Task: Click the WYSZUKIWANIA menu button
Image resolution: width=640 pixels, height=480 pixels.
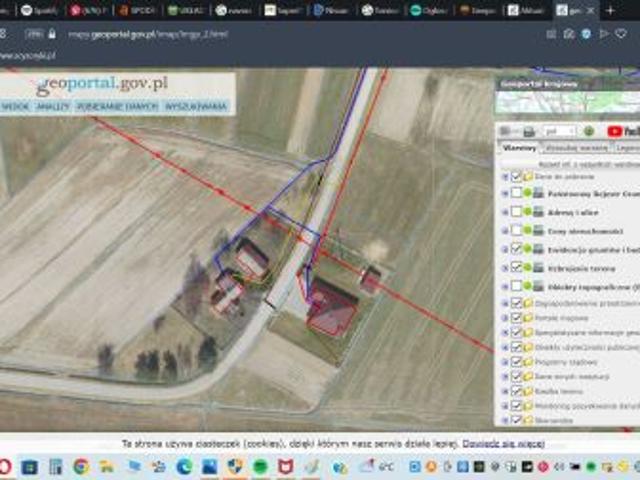Action: 196,106
